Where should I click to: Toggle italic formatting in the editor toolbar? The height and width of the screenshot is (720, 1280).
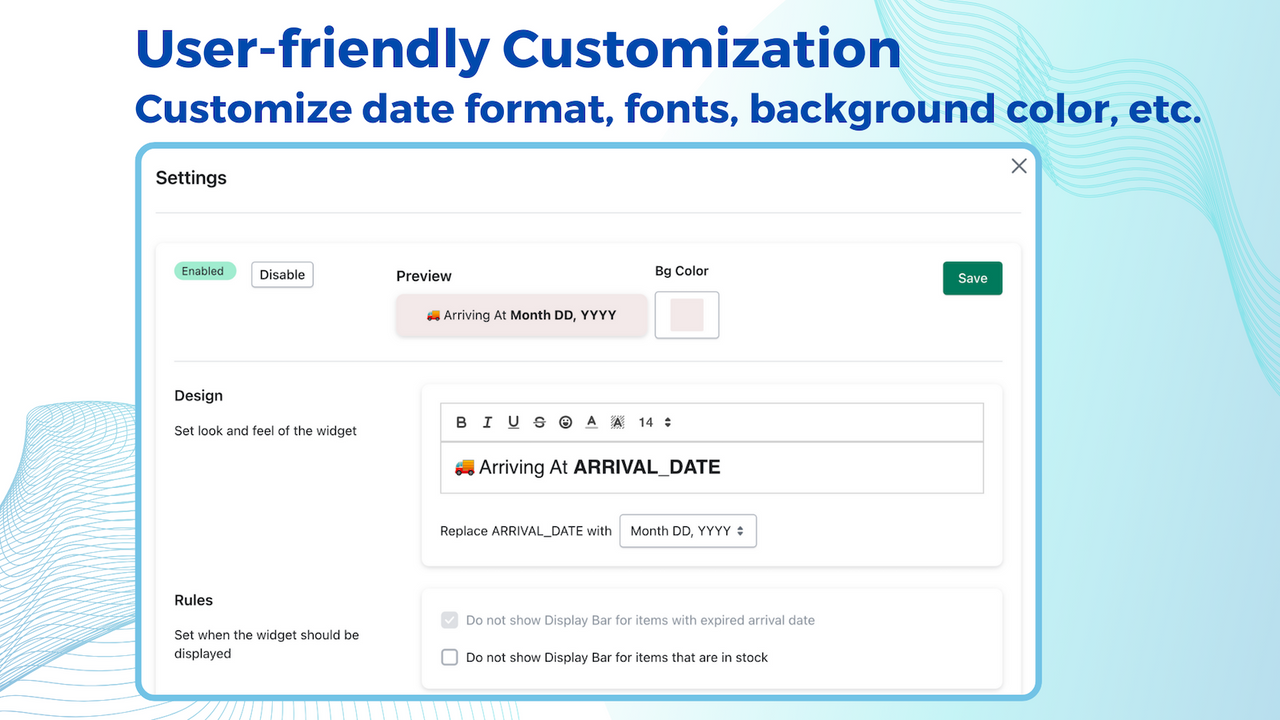[x=487, y=423]
